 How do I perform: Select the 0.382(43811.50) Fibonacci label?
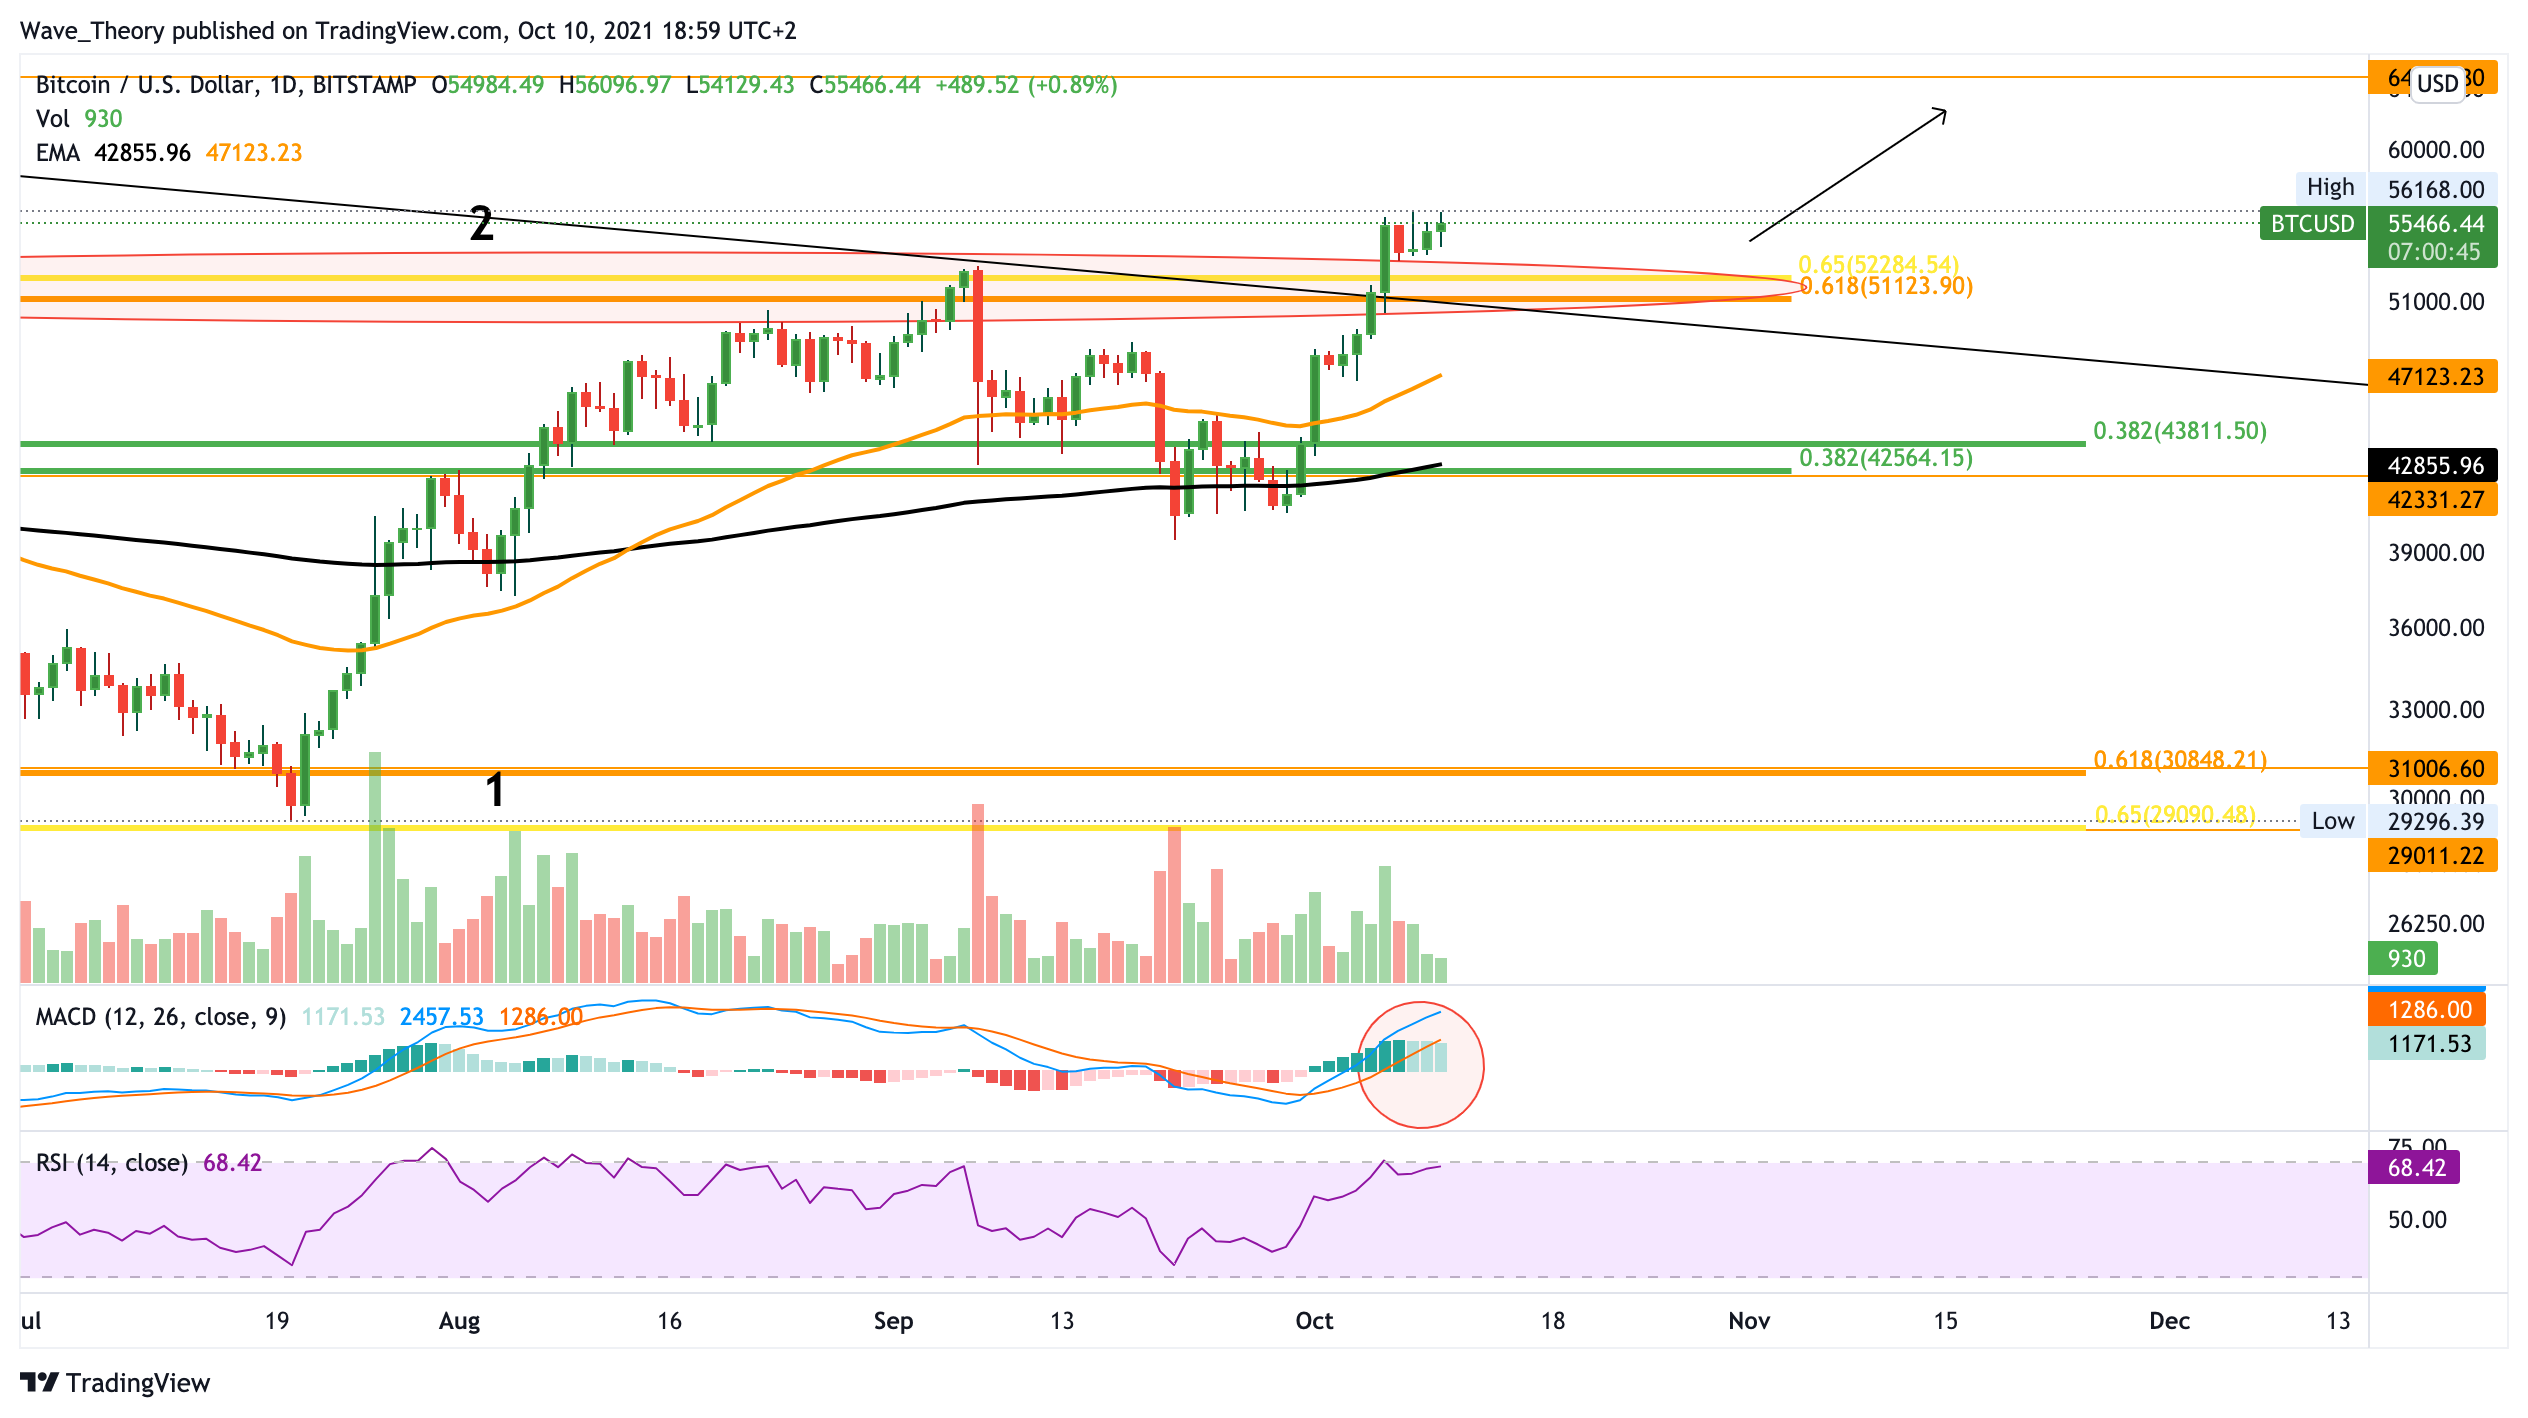(2179, 431)
